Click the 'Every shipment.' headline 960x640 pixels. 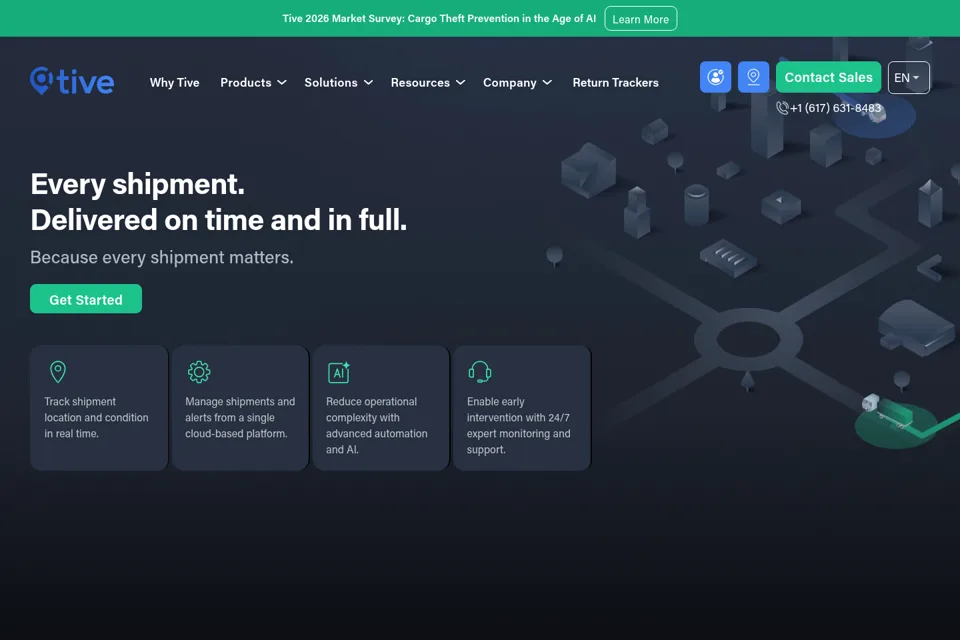click(138, 184)
